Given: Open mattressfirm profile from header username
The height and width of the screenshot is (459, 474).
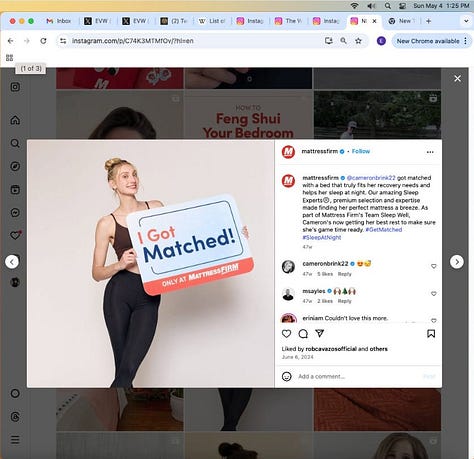Looking at the screenshot, I should [320, 151].
